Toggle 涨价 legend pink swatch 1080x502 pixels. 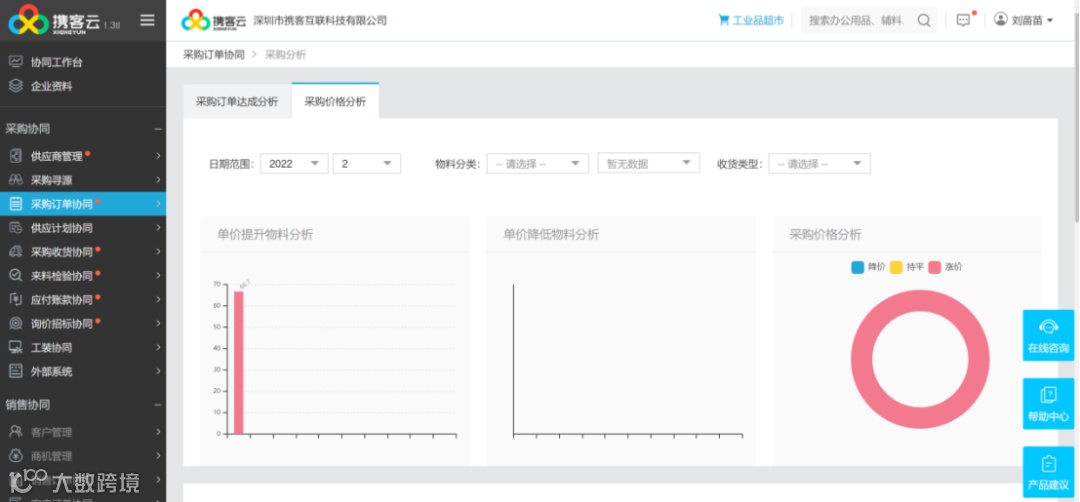pos(935,267)
